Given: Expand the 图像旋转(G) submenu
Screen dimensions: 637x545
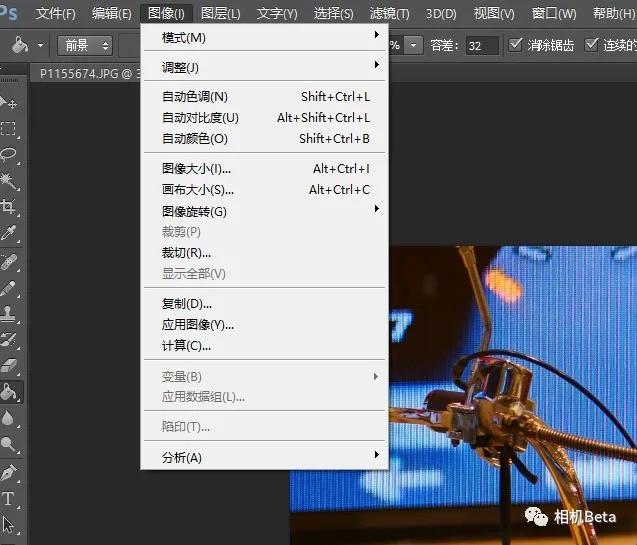Looking at the screenshot, I should [x=264, y=211].
